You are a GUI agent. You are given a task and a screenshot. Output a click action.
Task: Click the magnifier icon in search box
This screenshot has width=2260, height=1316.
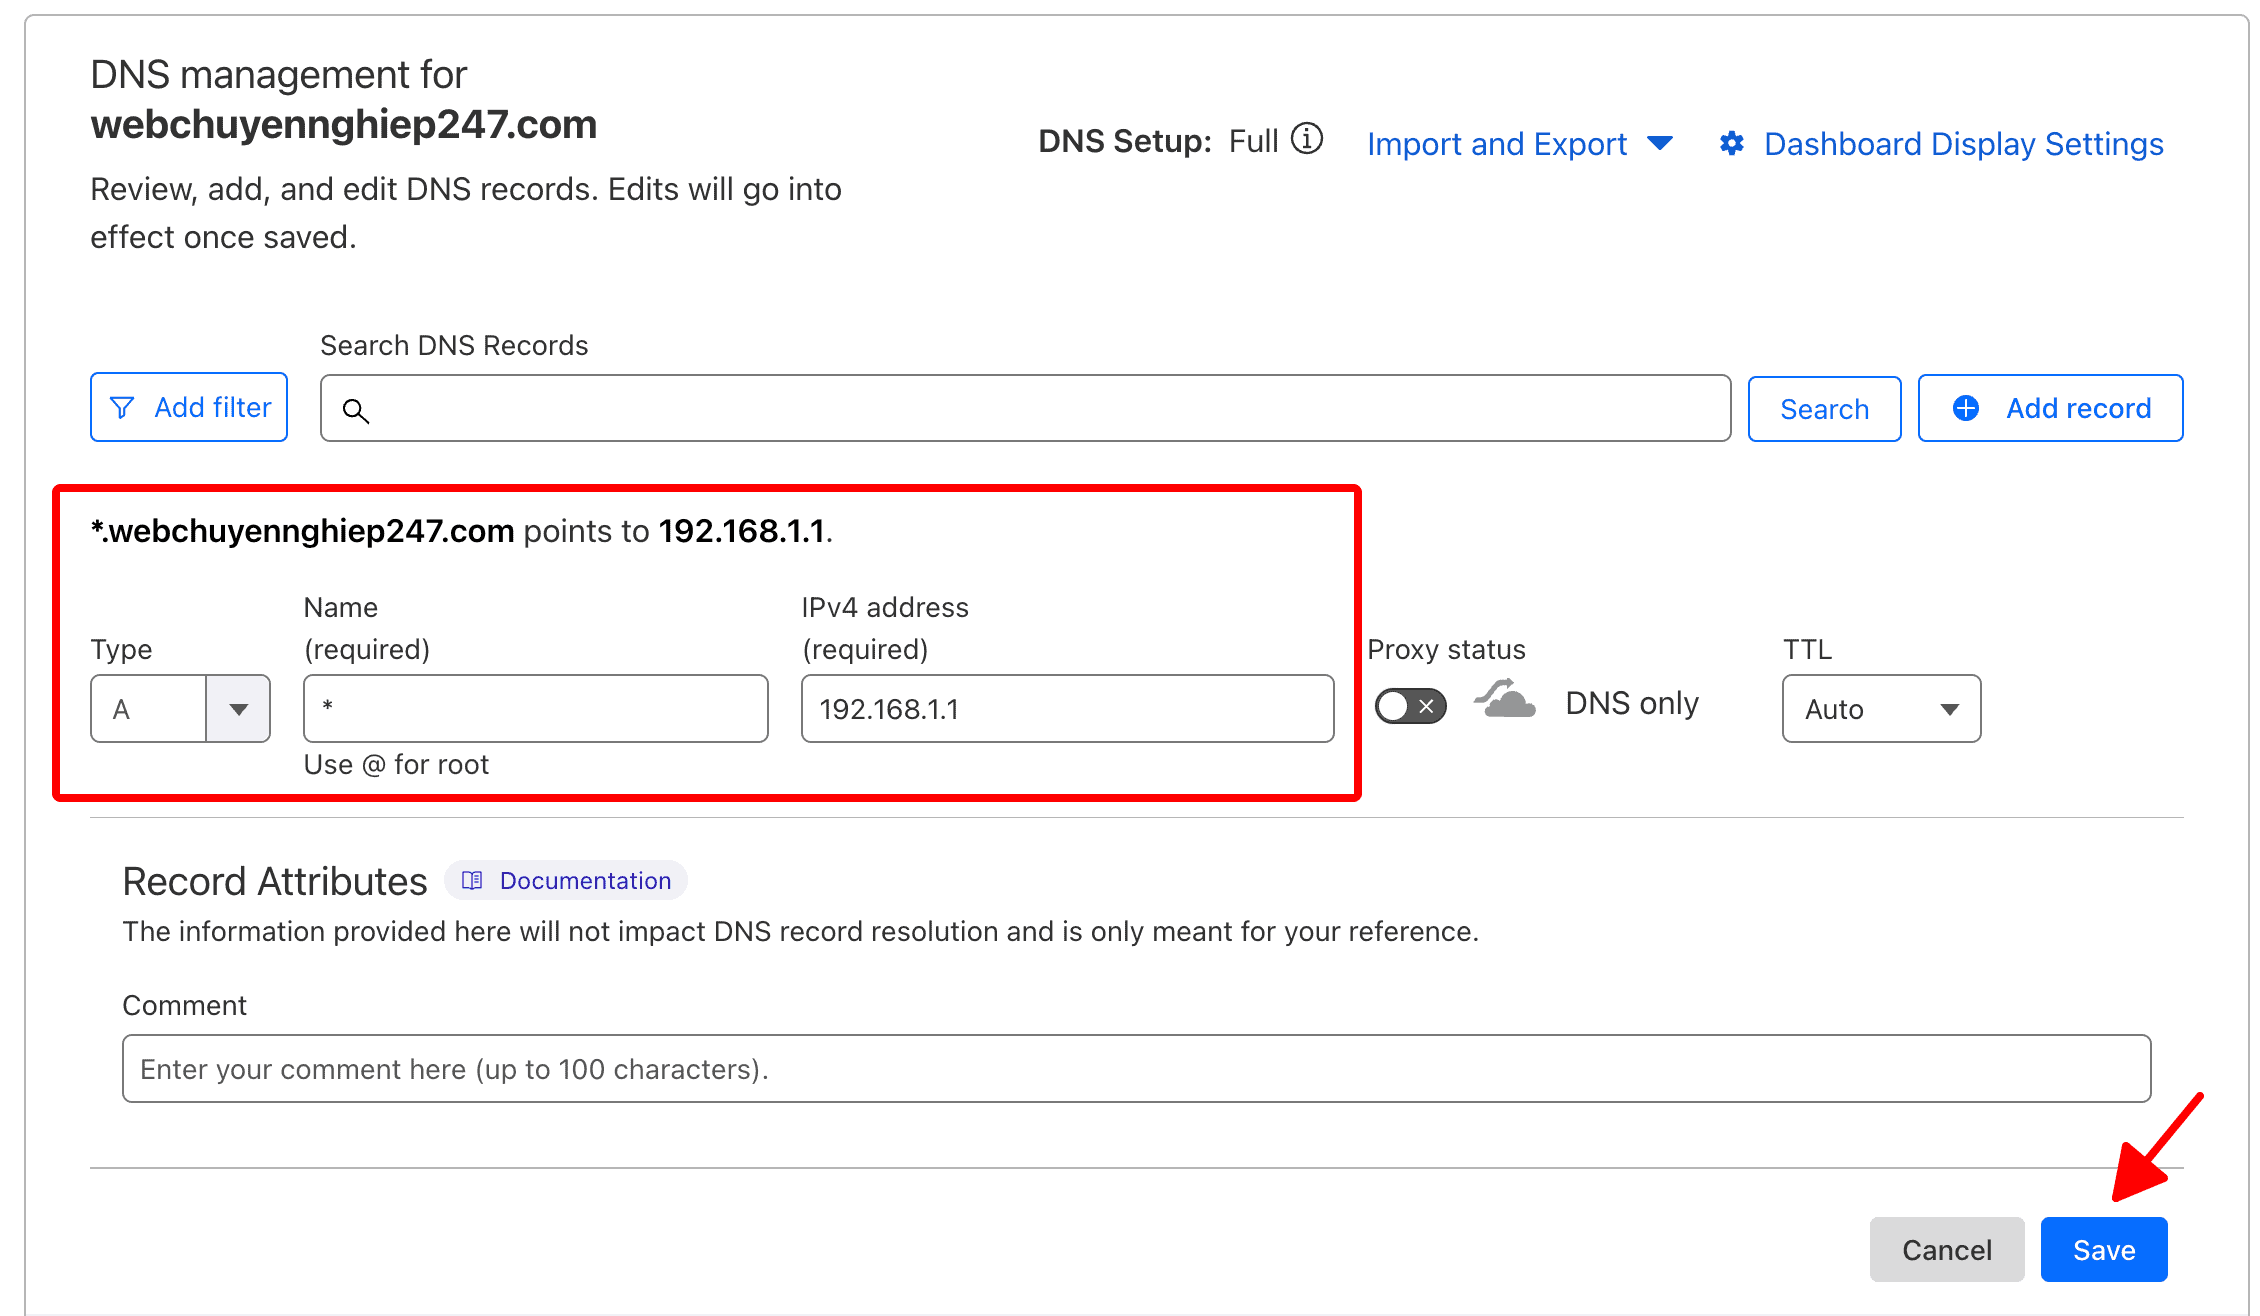pyautogui.click(x=356, y=410)
